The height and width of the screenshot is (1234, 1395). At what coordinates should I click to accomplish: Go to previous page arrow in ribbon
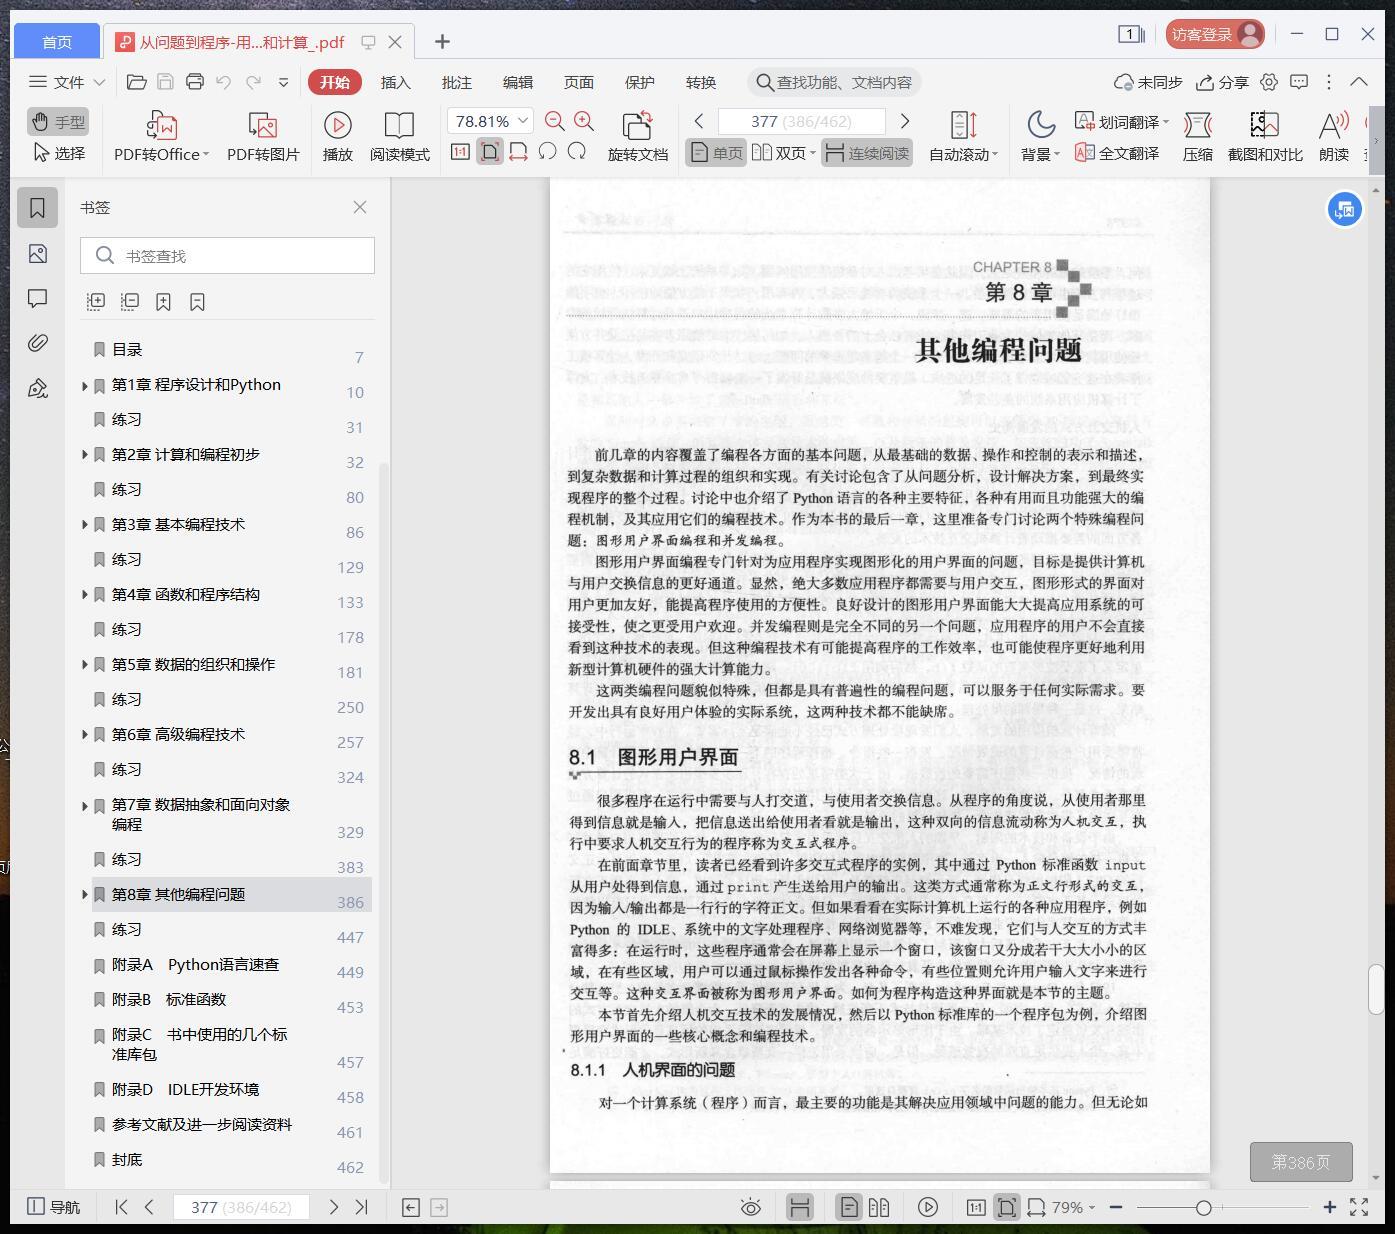[x=699, y=121]
